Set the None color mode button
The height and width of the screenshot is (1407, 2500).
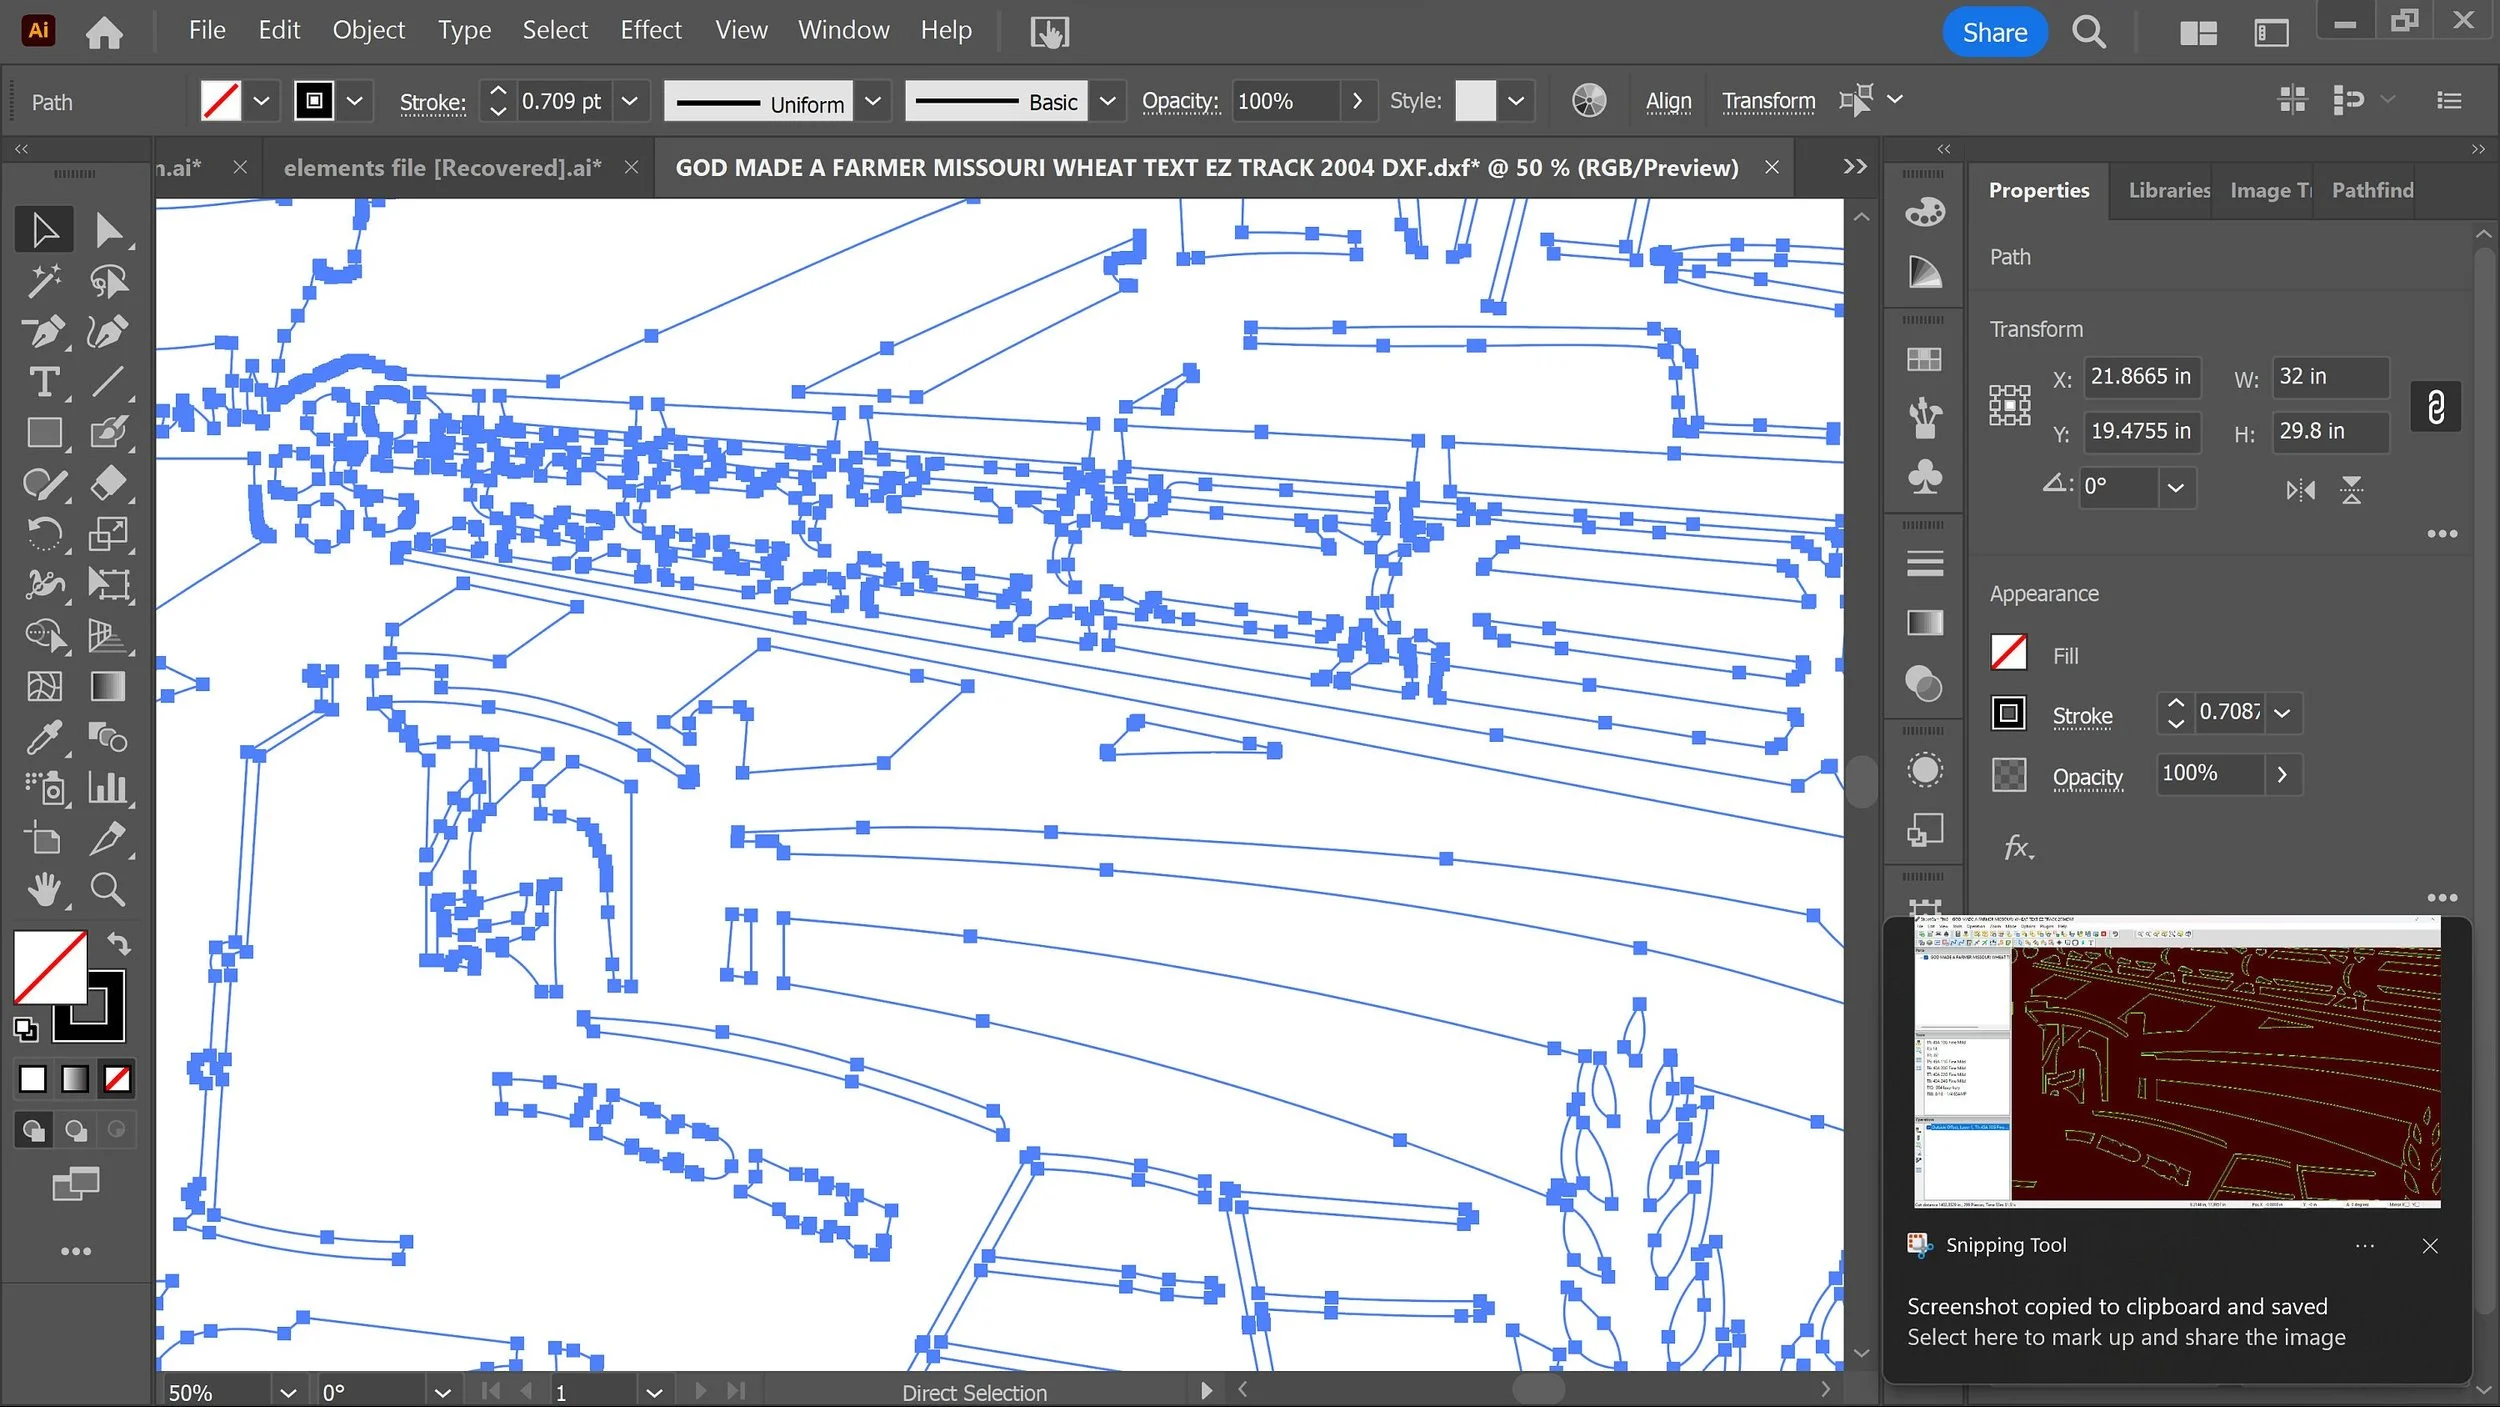(117, 1079)
